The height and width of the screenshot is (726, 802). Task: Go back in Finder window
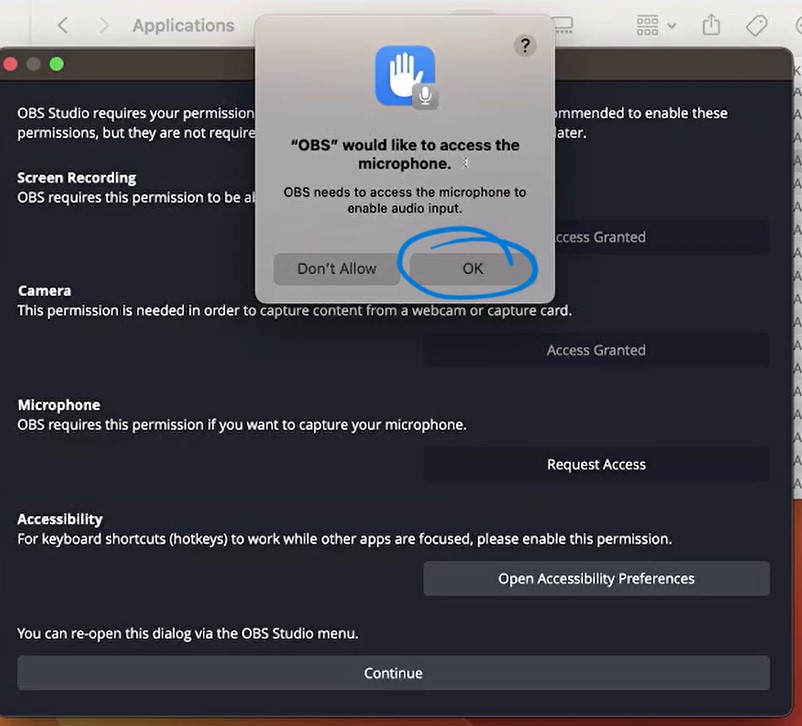coord(63,25)
